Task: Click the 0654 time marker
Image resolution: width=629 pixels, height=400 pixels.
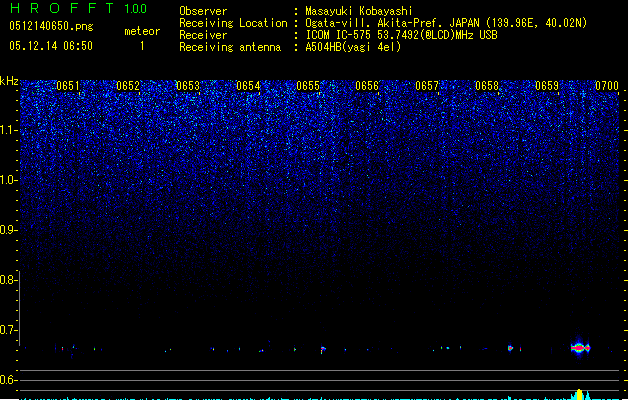Action: (x=248, y=86)
